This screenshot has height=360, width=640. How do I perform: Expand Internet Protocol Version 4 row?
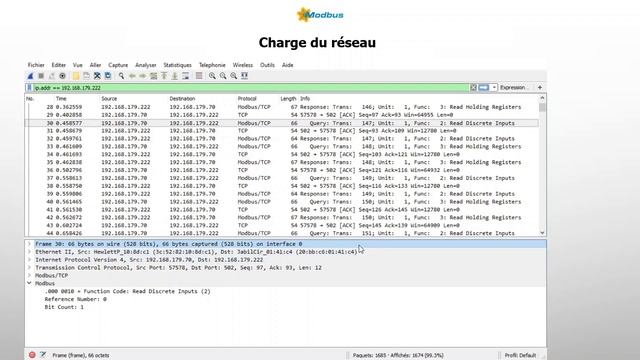29,260
